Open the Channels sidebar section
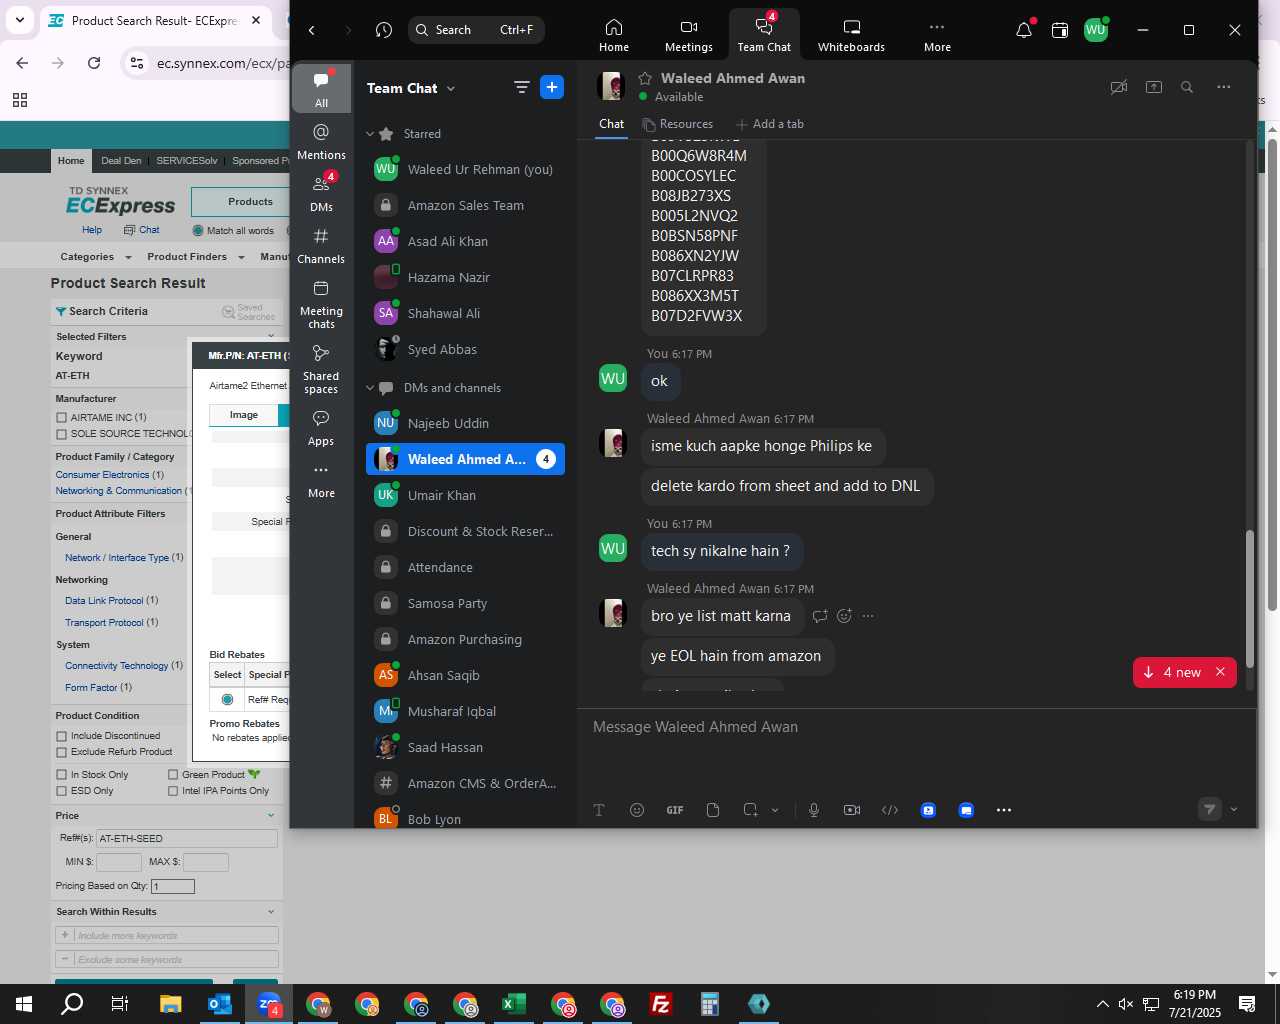The image size is (1280, 1024). coord(321,245)
